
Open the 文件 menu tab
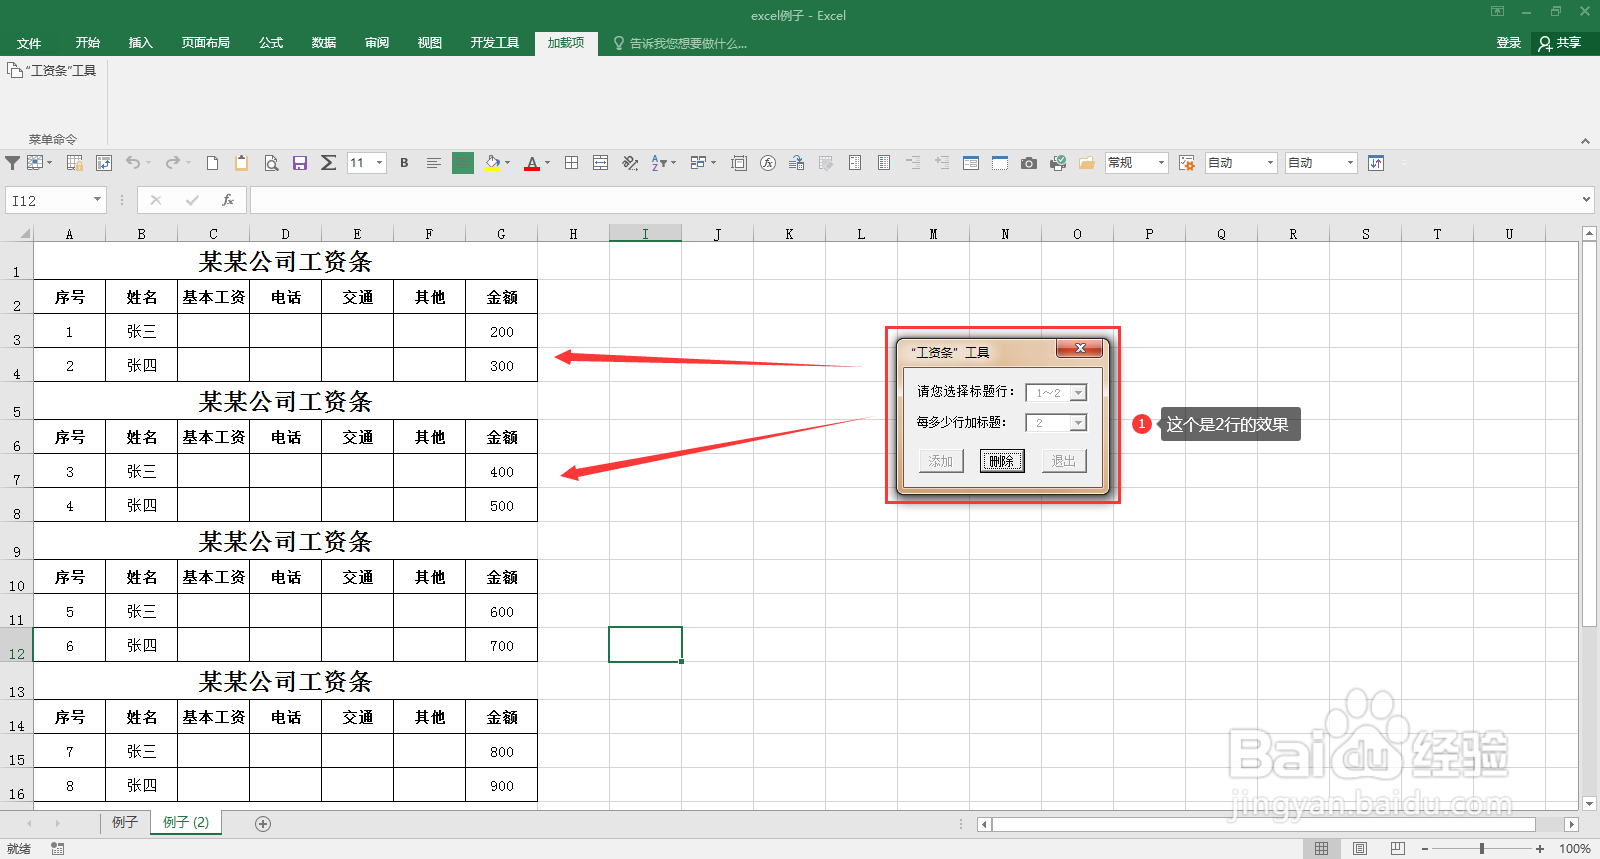point(29,43)
